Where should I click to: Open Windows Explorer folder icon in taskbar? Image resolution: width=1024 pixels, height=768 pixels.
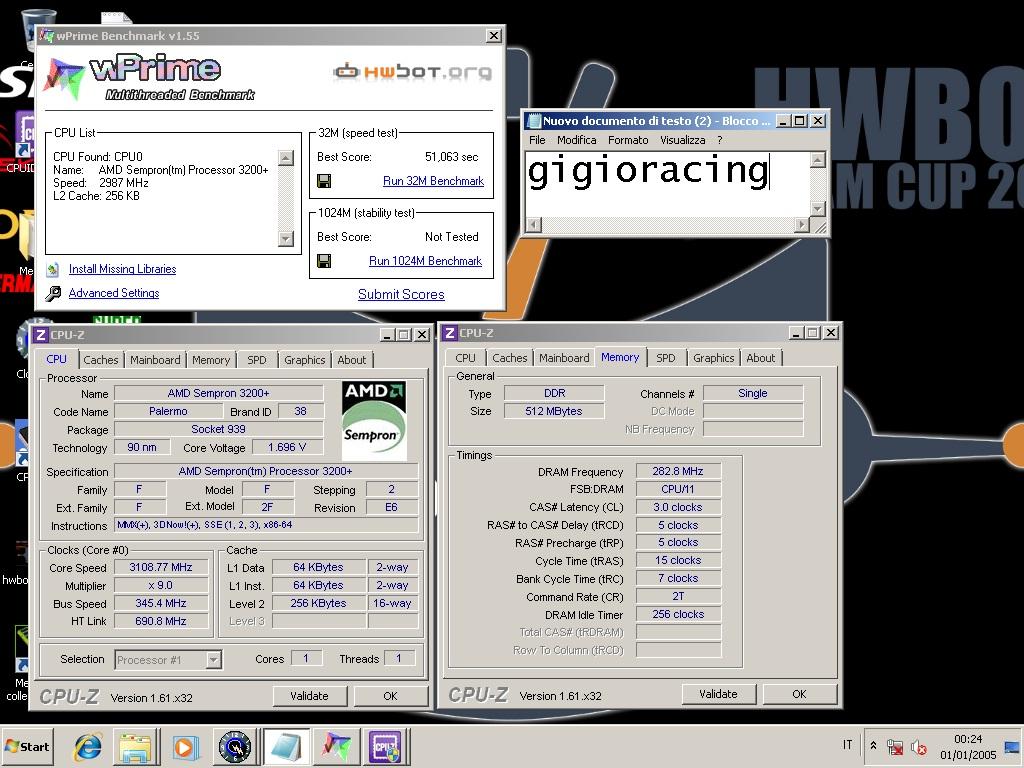pyautogui.click(x=135, y=746)
